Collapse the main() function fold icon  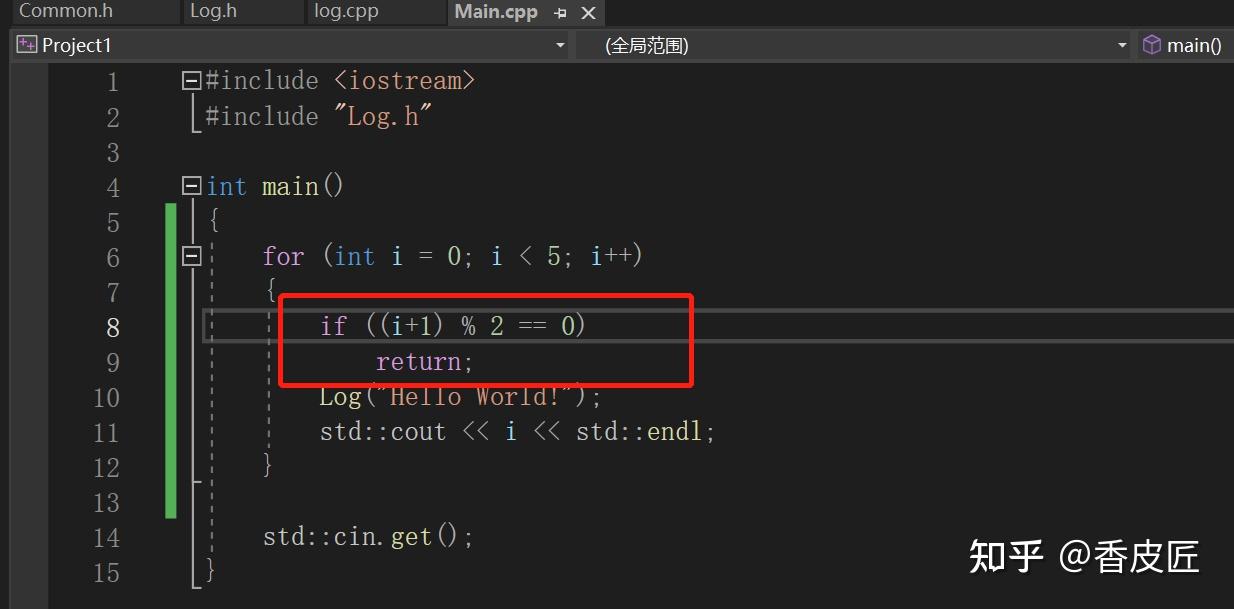click(x=190, y=186)
